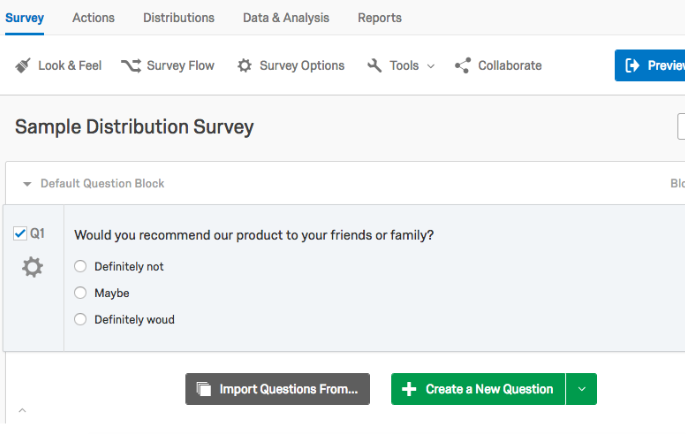The height and width of the screenshot is (434, 697).
Task: Click the blue Preview button
Action: coord(650,65)
